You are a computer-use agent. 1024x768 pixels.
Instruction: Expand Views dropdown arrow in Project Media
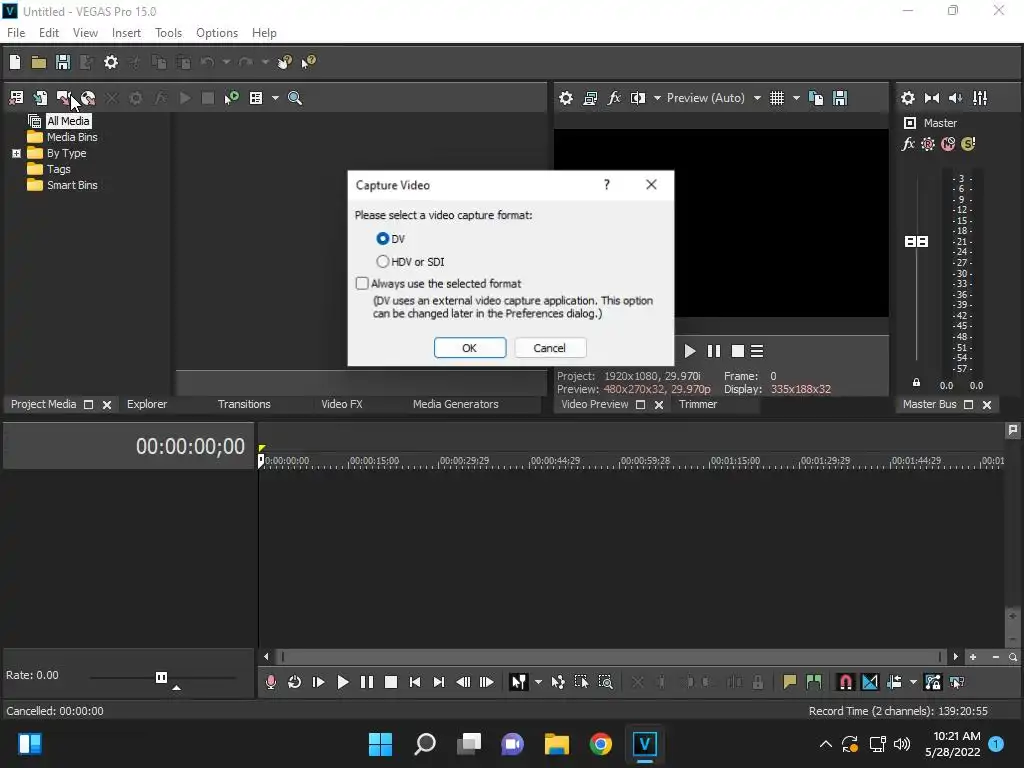coord(275,98)
